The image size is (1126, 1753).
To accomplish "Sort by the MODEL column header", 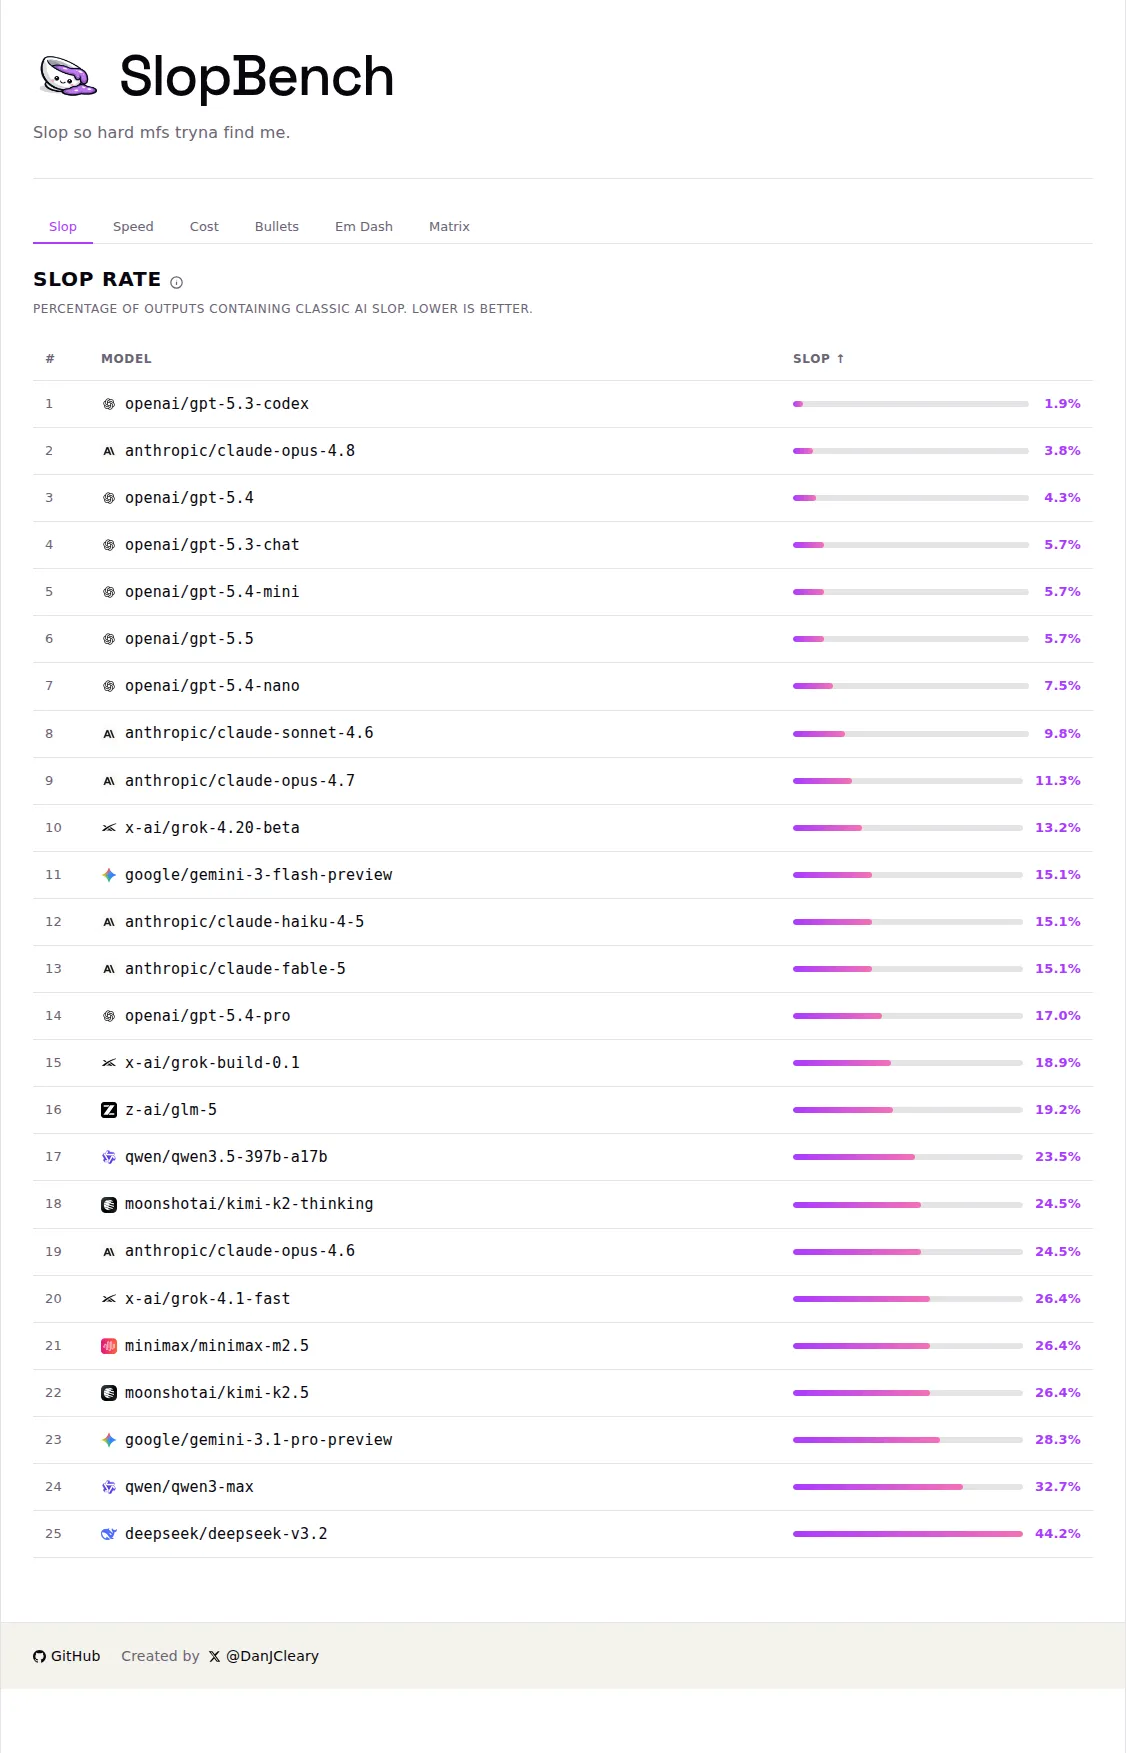I will pos(126,359).
